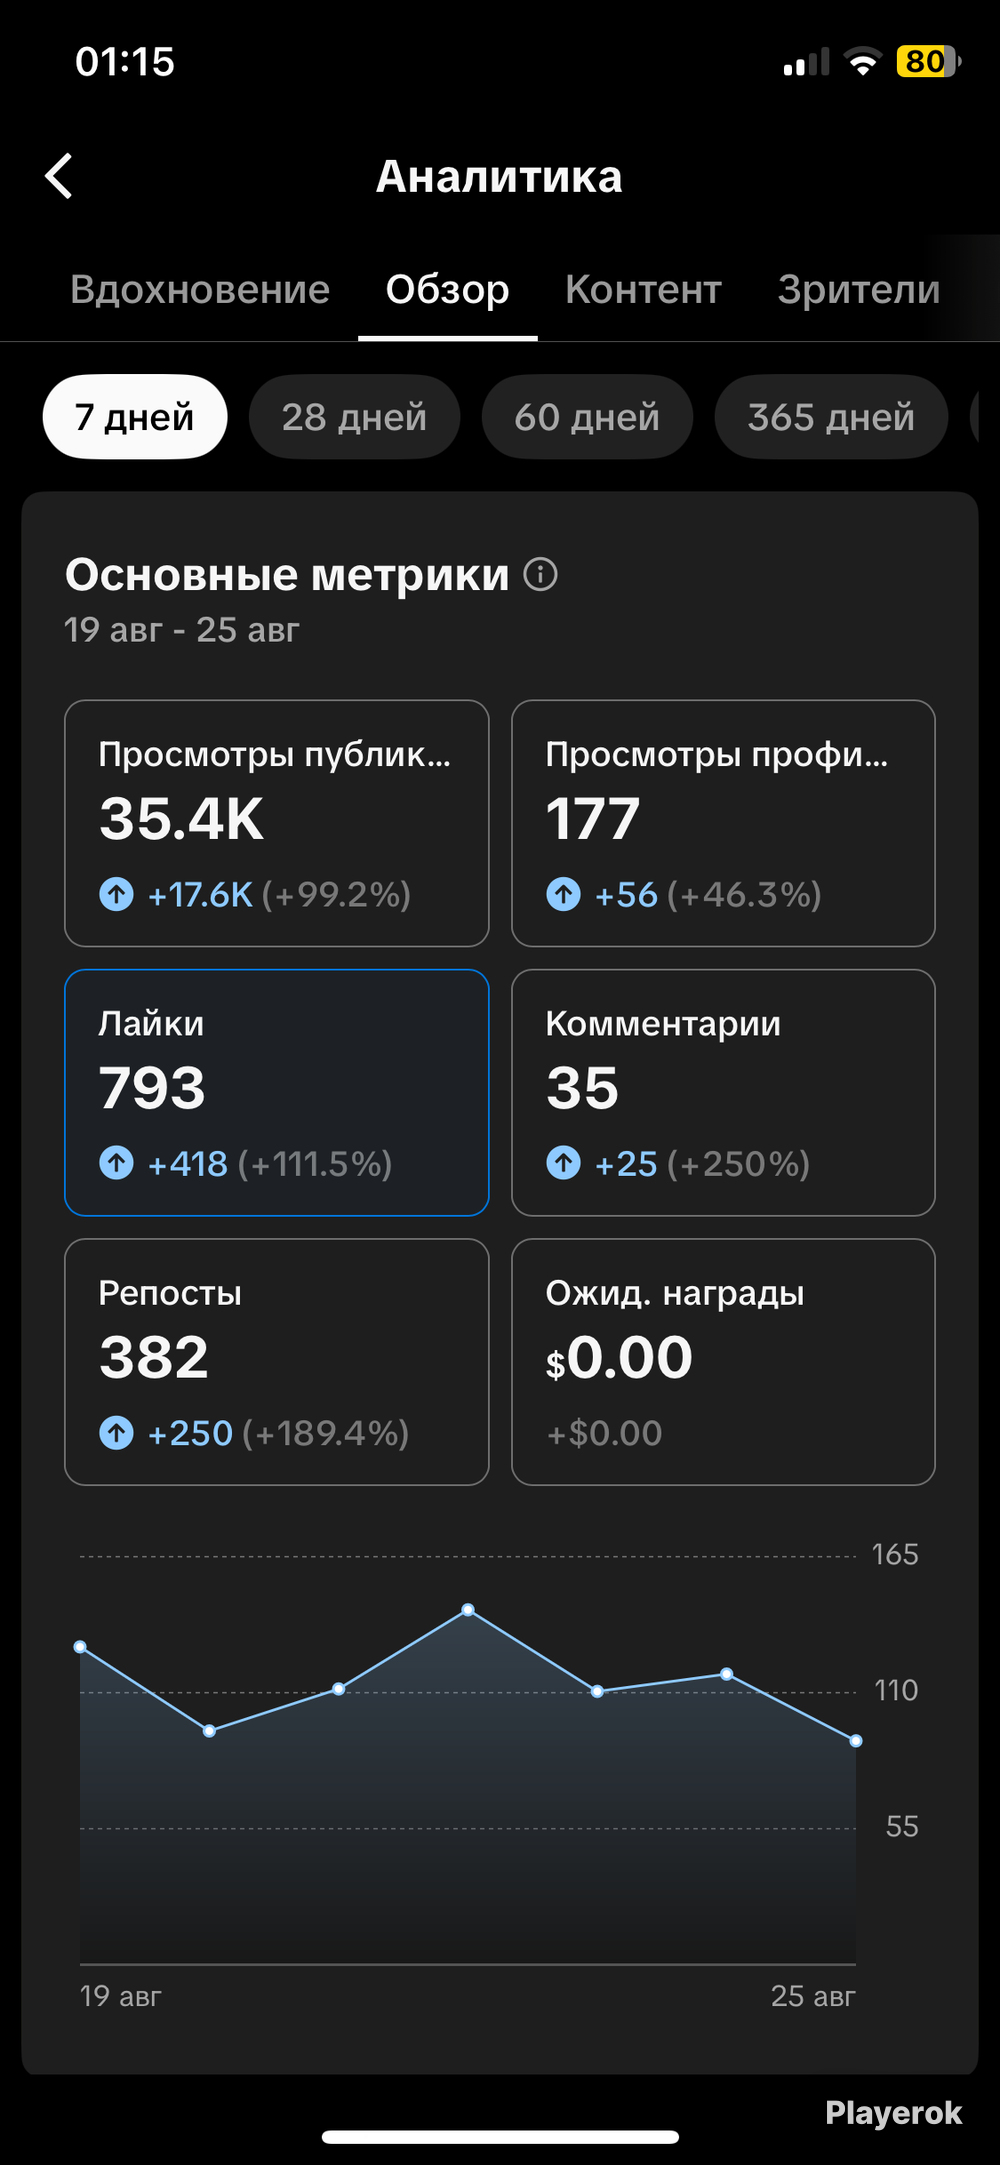Tap the back arrow icon
Image resolution: width=1000 pixels, height=2165 pixels.
59,176
